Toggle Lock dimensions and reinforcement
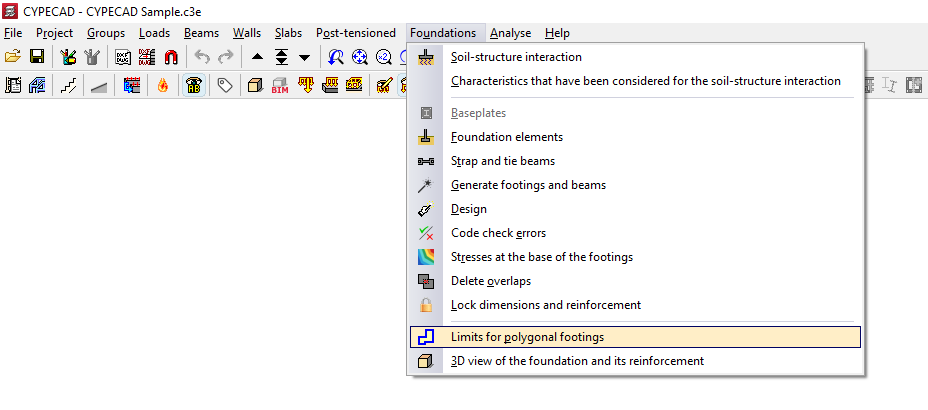Image resolution: width=928 pixels, height=410 pixels. coord(545,305)
